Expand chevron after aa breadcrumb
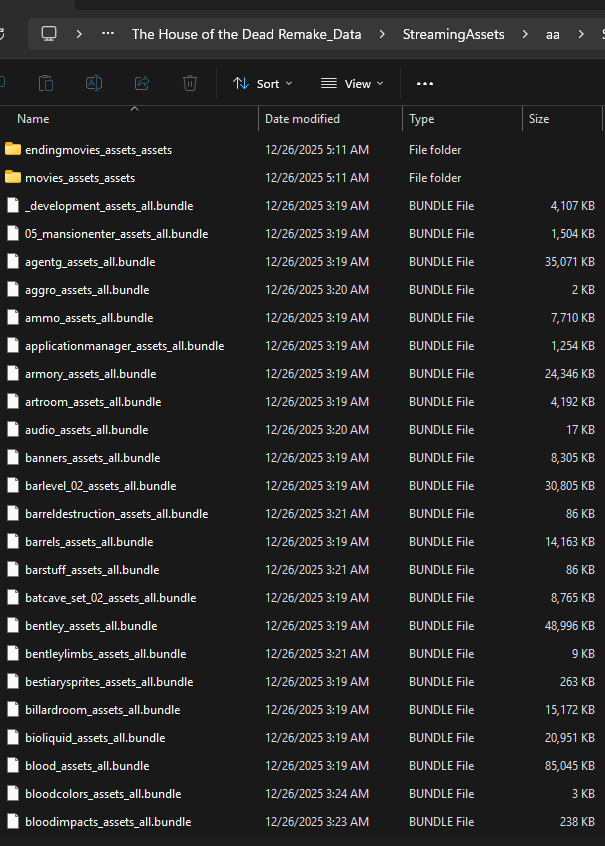Image resolution: width=605 pixels, height=846 pixels. [581, 34]
